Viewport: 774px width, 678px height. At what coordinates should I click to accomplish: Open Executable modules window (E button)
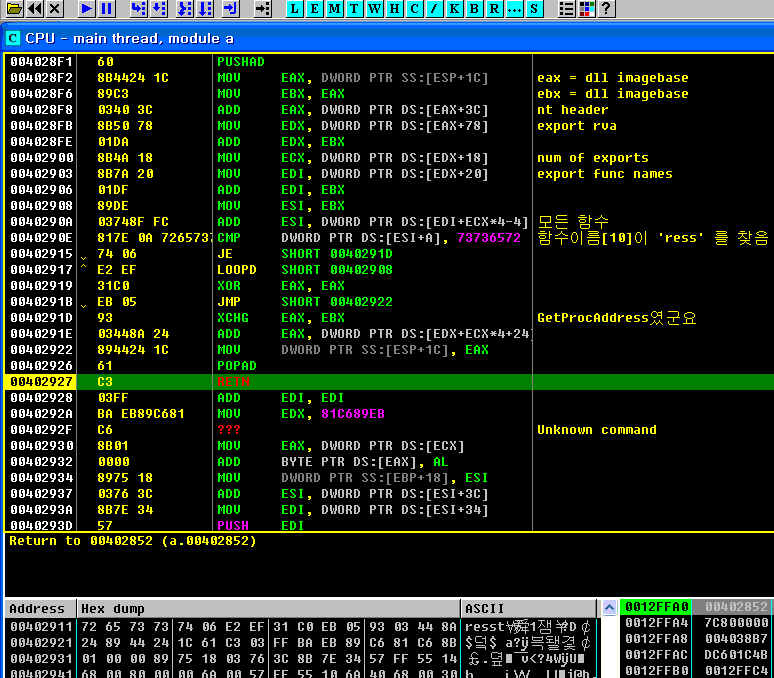[x=314, y=8]
